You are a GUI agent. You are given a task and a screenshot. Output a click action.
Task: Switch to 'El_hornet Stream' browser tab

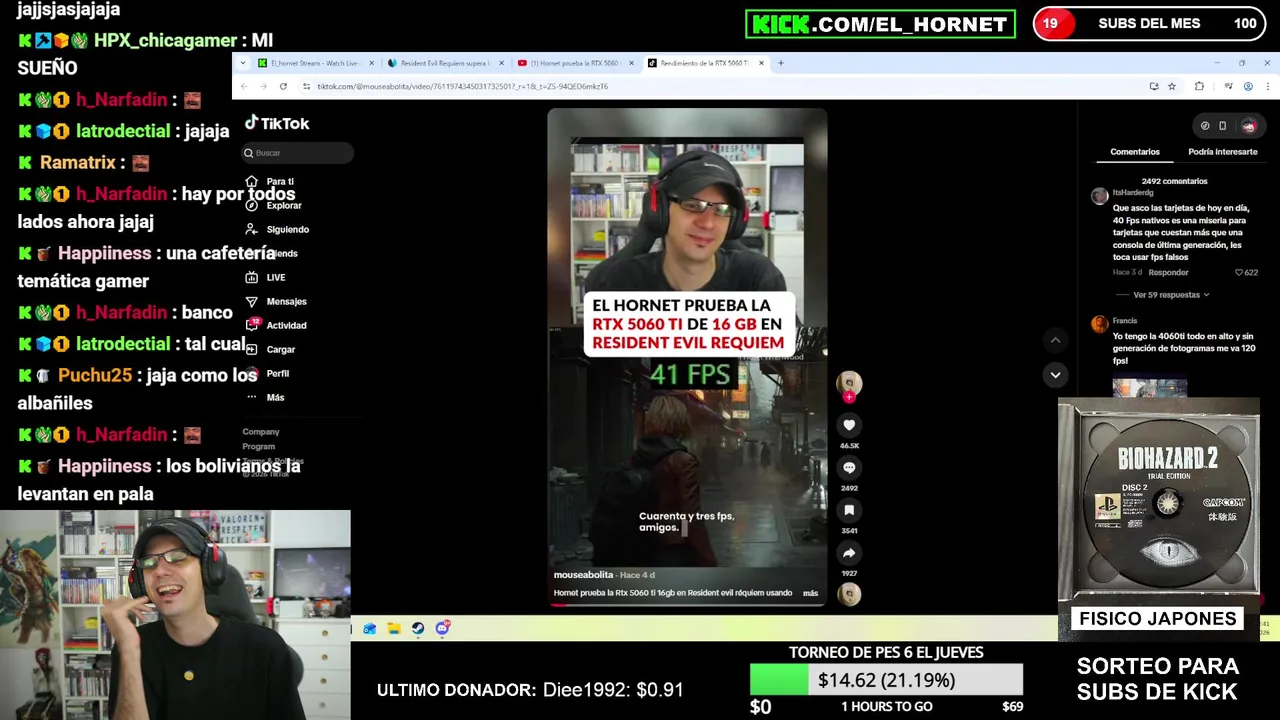(314, 63)
